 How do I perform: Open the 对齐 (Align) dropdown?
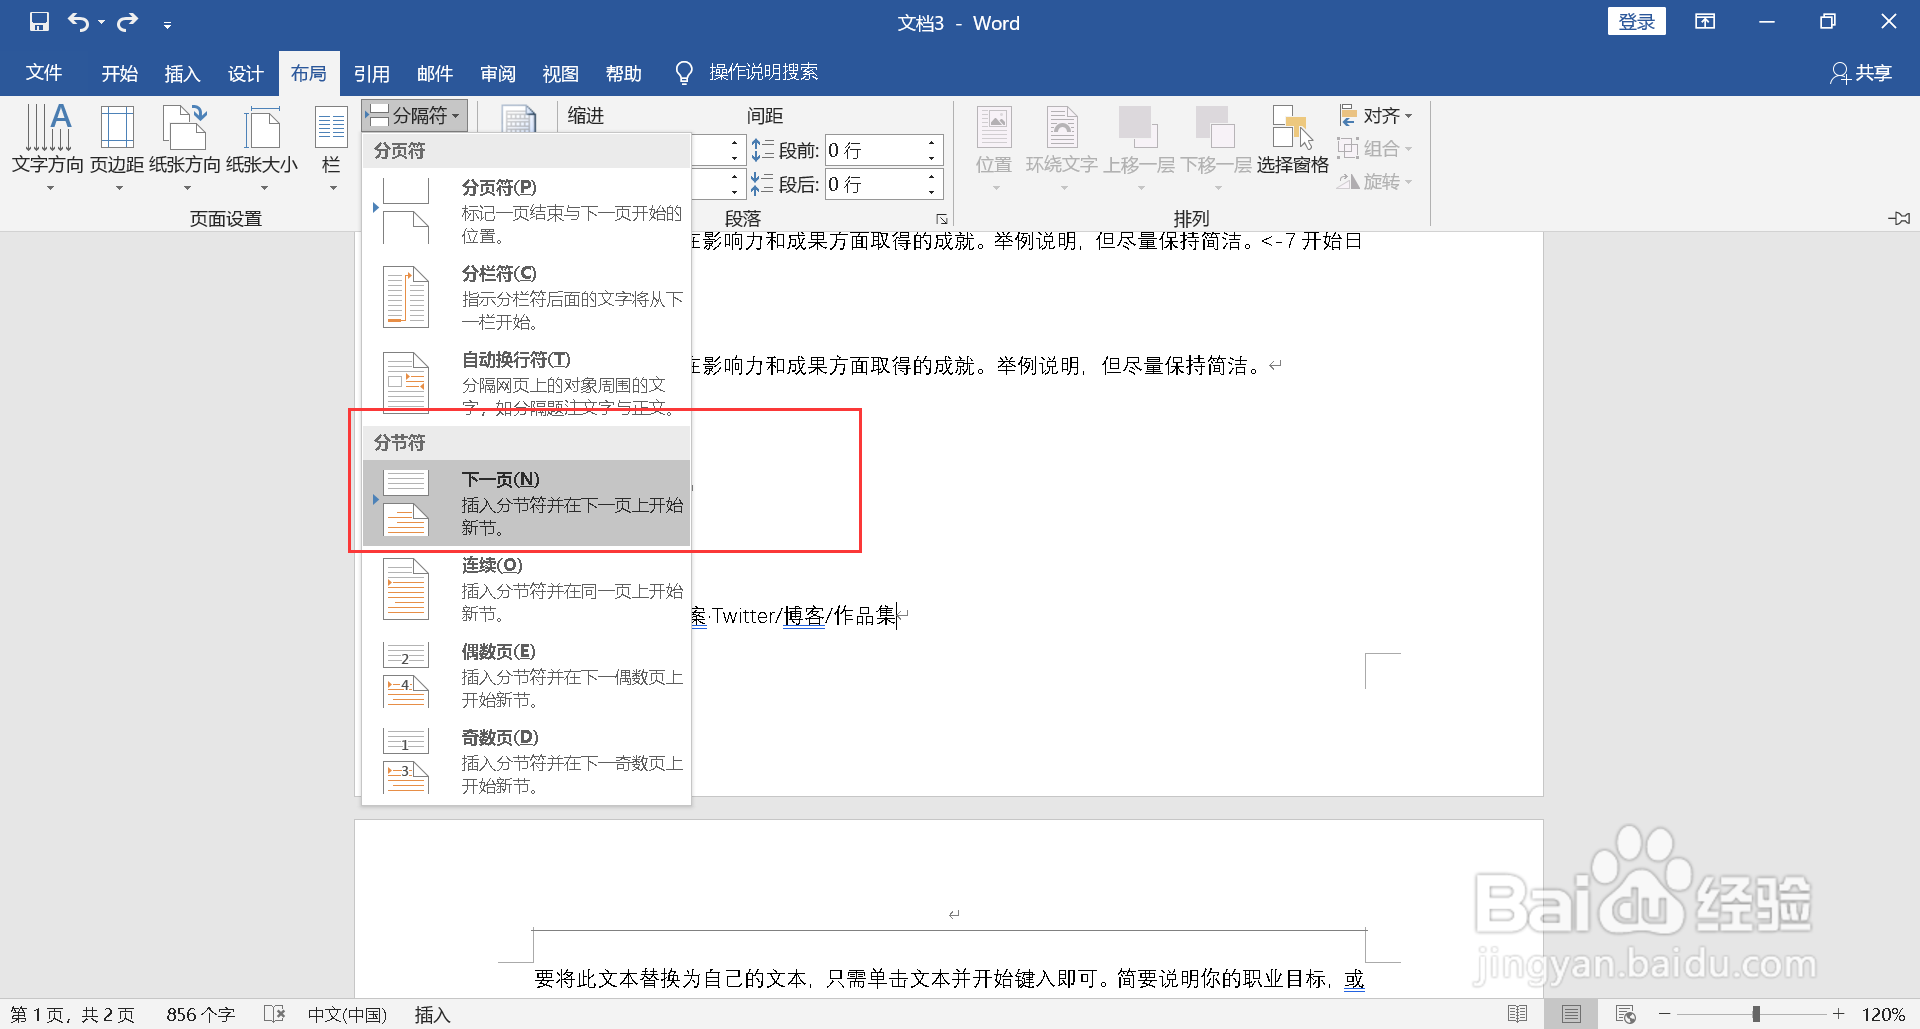click(x=1376, y=114)
